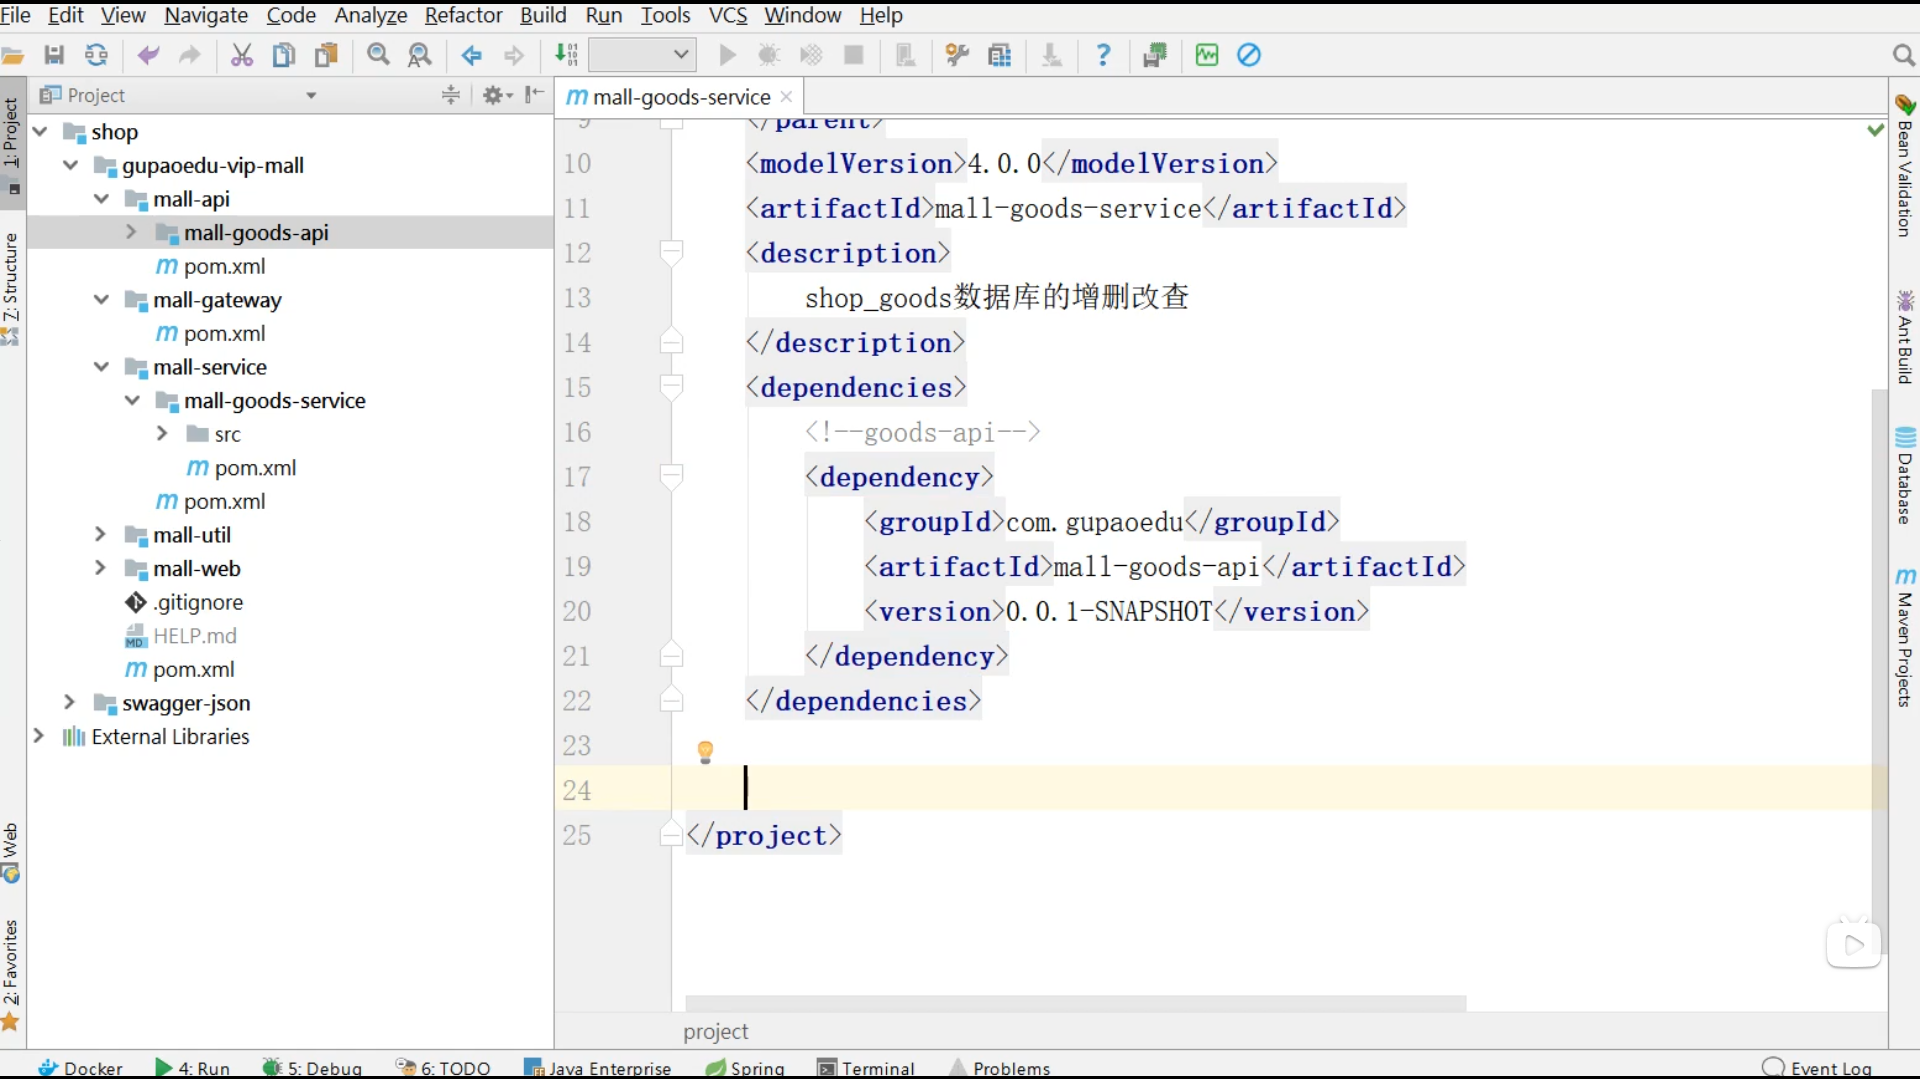Open the run configuration dropdown
1920x1079 pixels.
(x=642, y=55)
